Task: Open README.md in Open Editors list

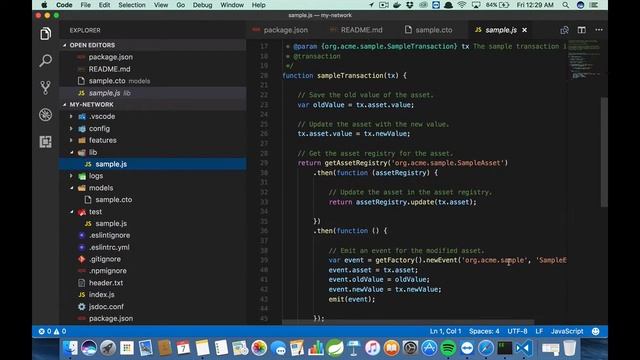Action: [x=109, y=69]
